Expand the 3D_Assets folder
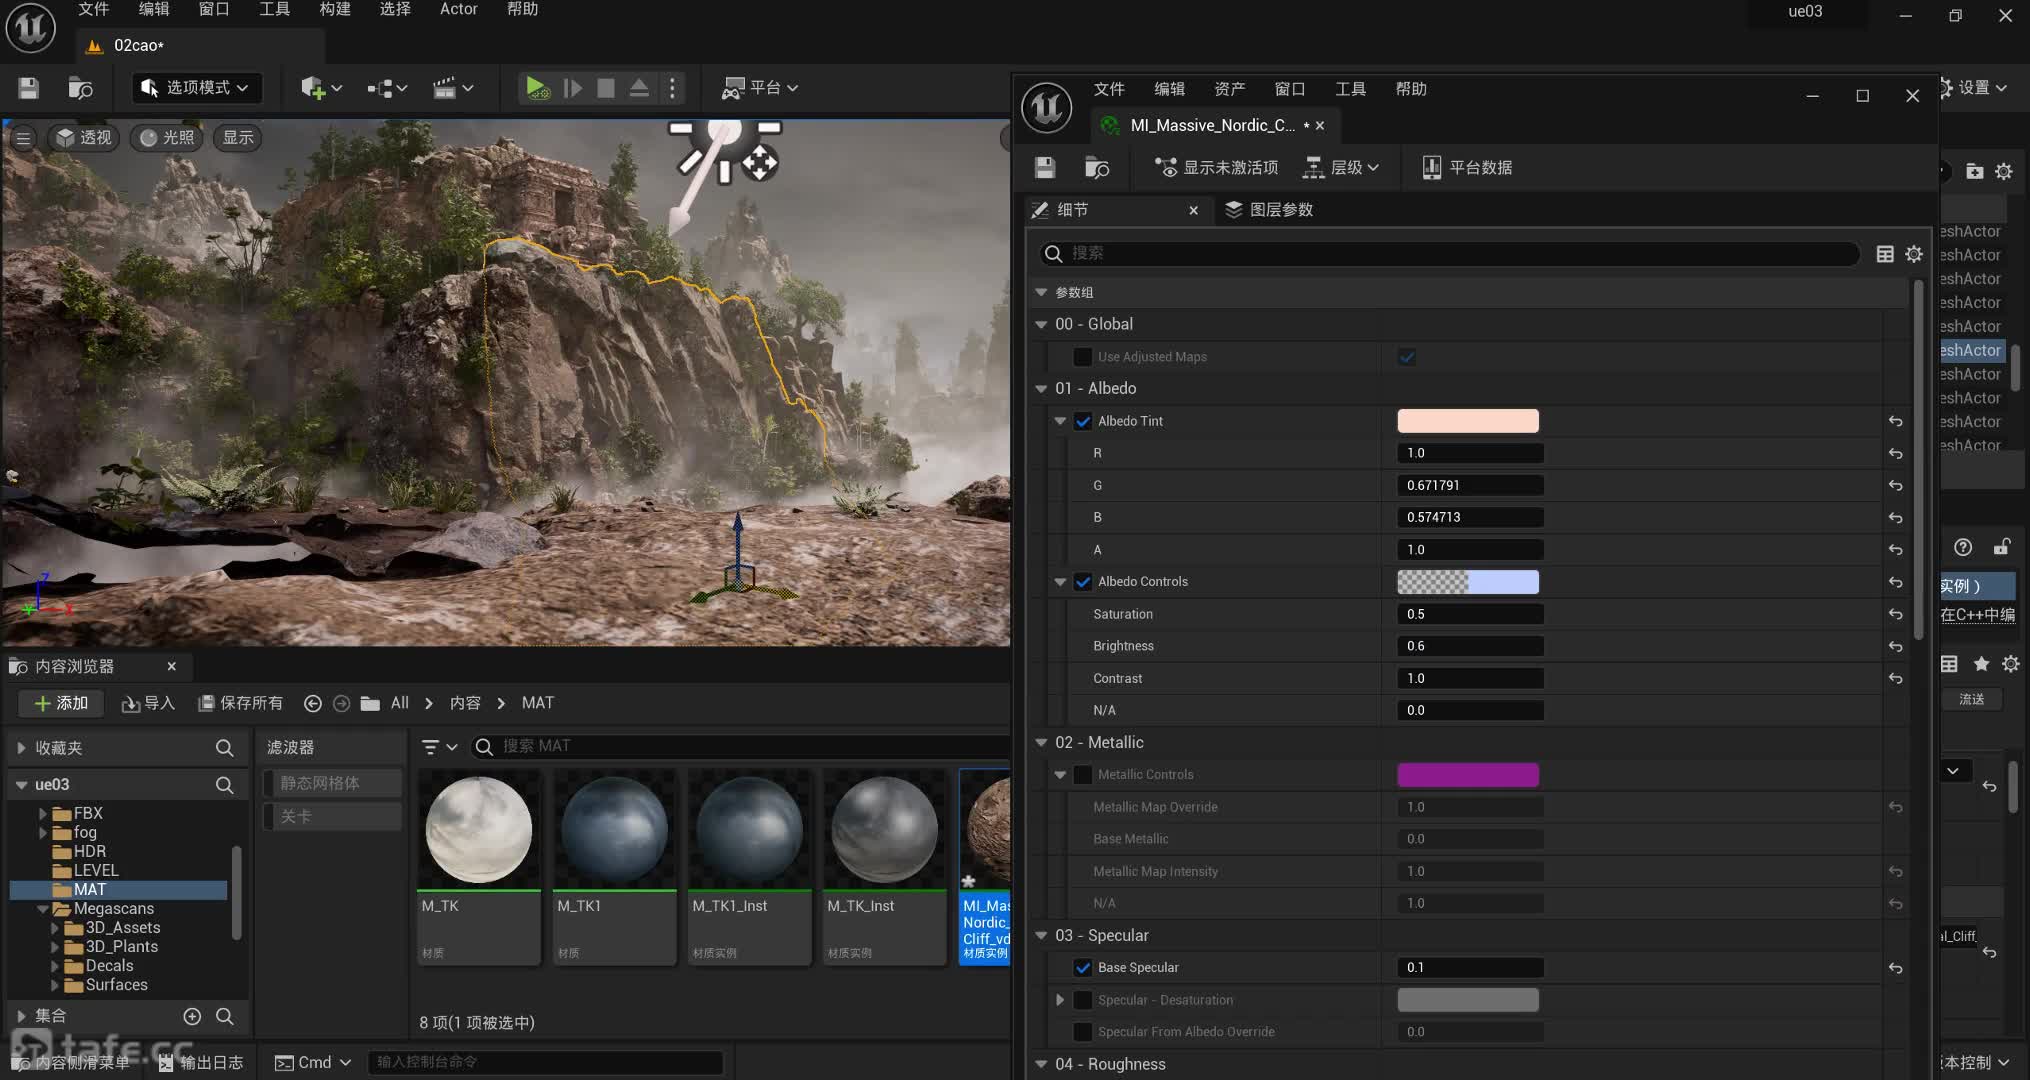This screenshot has width=2030, height=1080. (55, 929)
